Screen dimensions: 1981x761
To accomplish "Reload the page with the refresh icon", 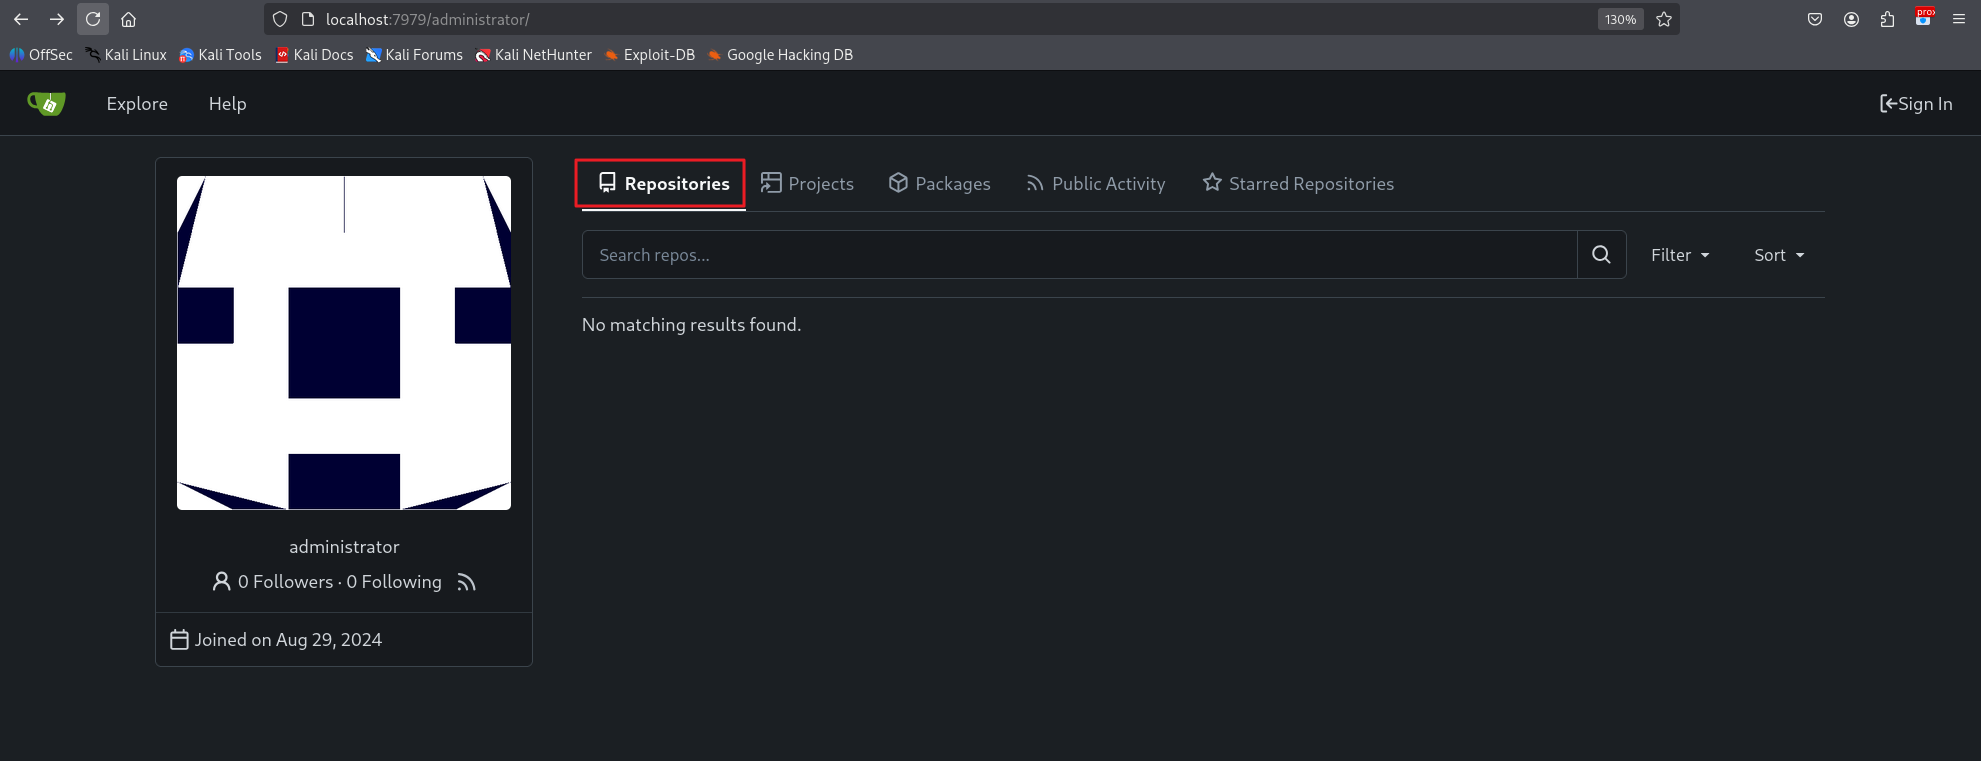I will tap(93, 19).
